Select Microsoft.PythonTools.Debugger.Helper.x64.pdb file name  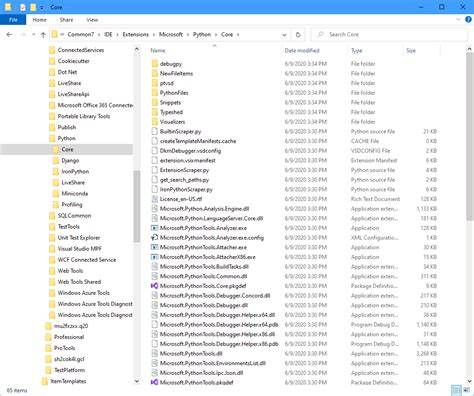click(219, 325)
